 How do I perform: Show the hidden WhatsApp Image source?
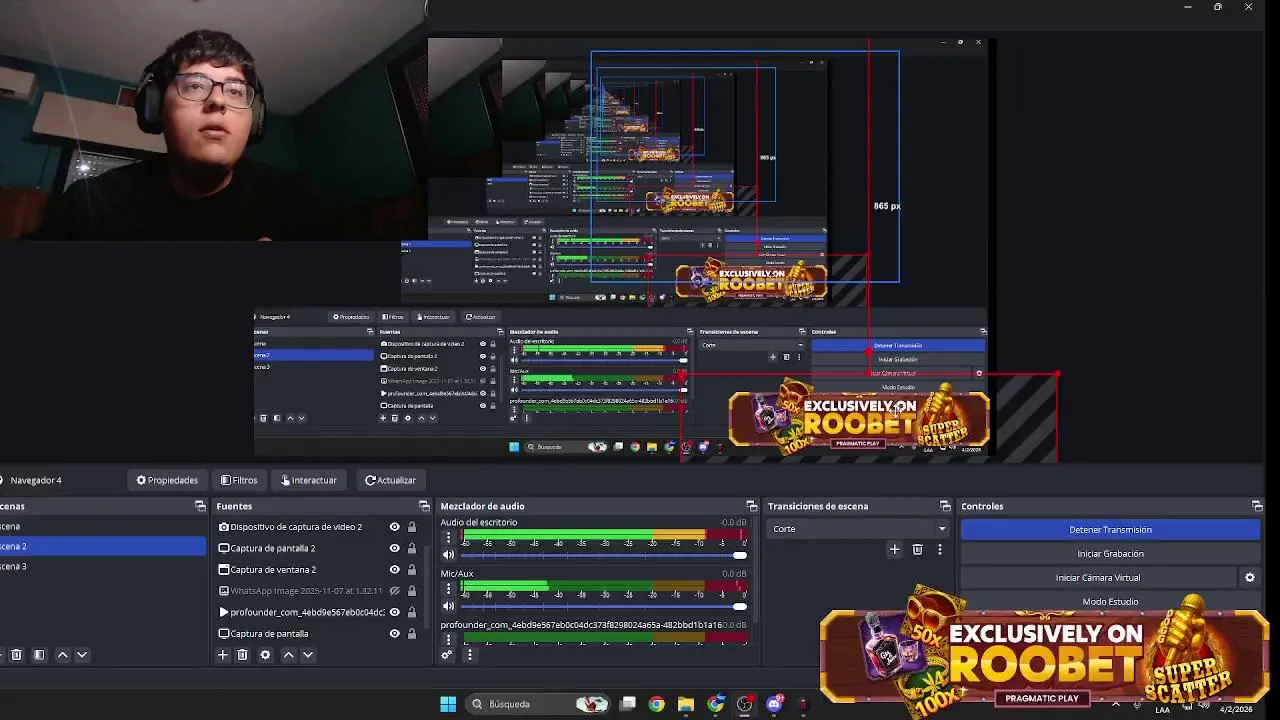(x=394, y=591)
